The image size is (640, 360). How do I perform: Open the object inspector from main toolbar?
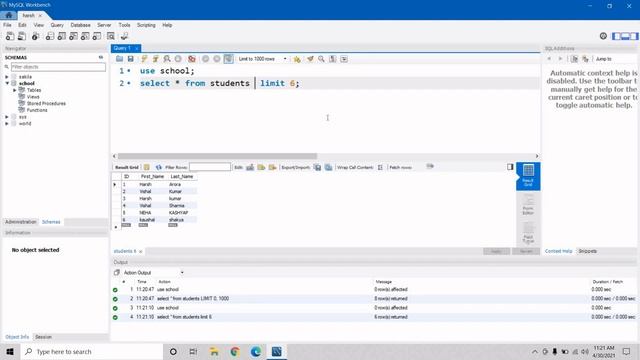click(36, 36)
